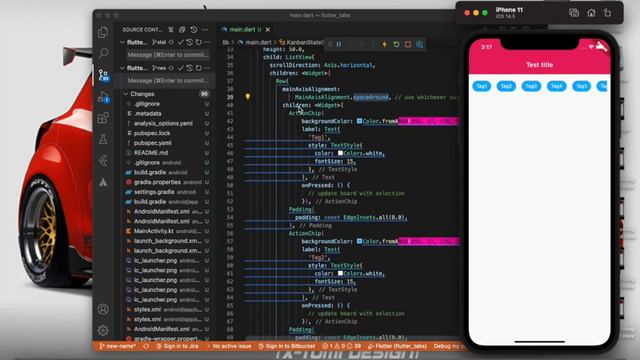This screenshot has height=360, width=640.
Task: Click the color swatch on code line 42
Action: 359,121
